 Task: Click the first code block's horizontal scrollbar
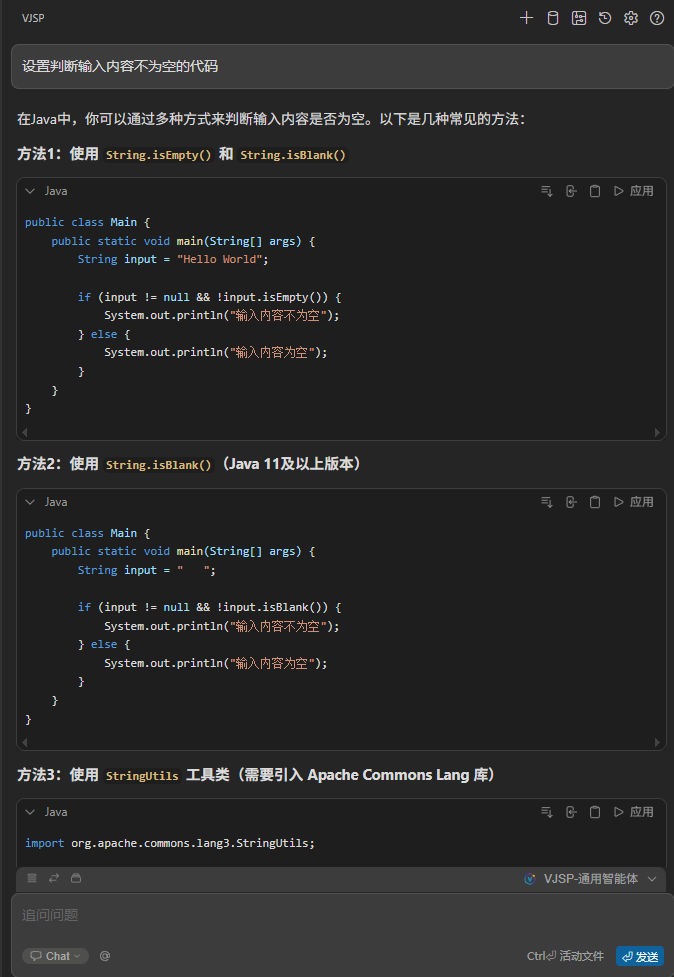pos(341,432)
